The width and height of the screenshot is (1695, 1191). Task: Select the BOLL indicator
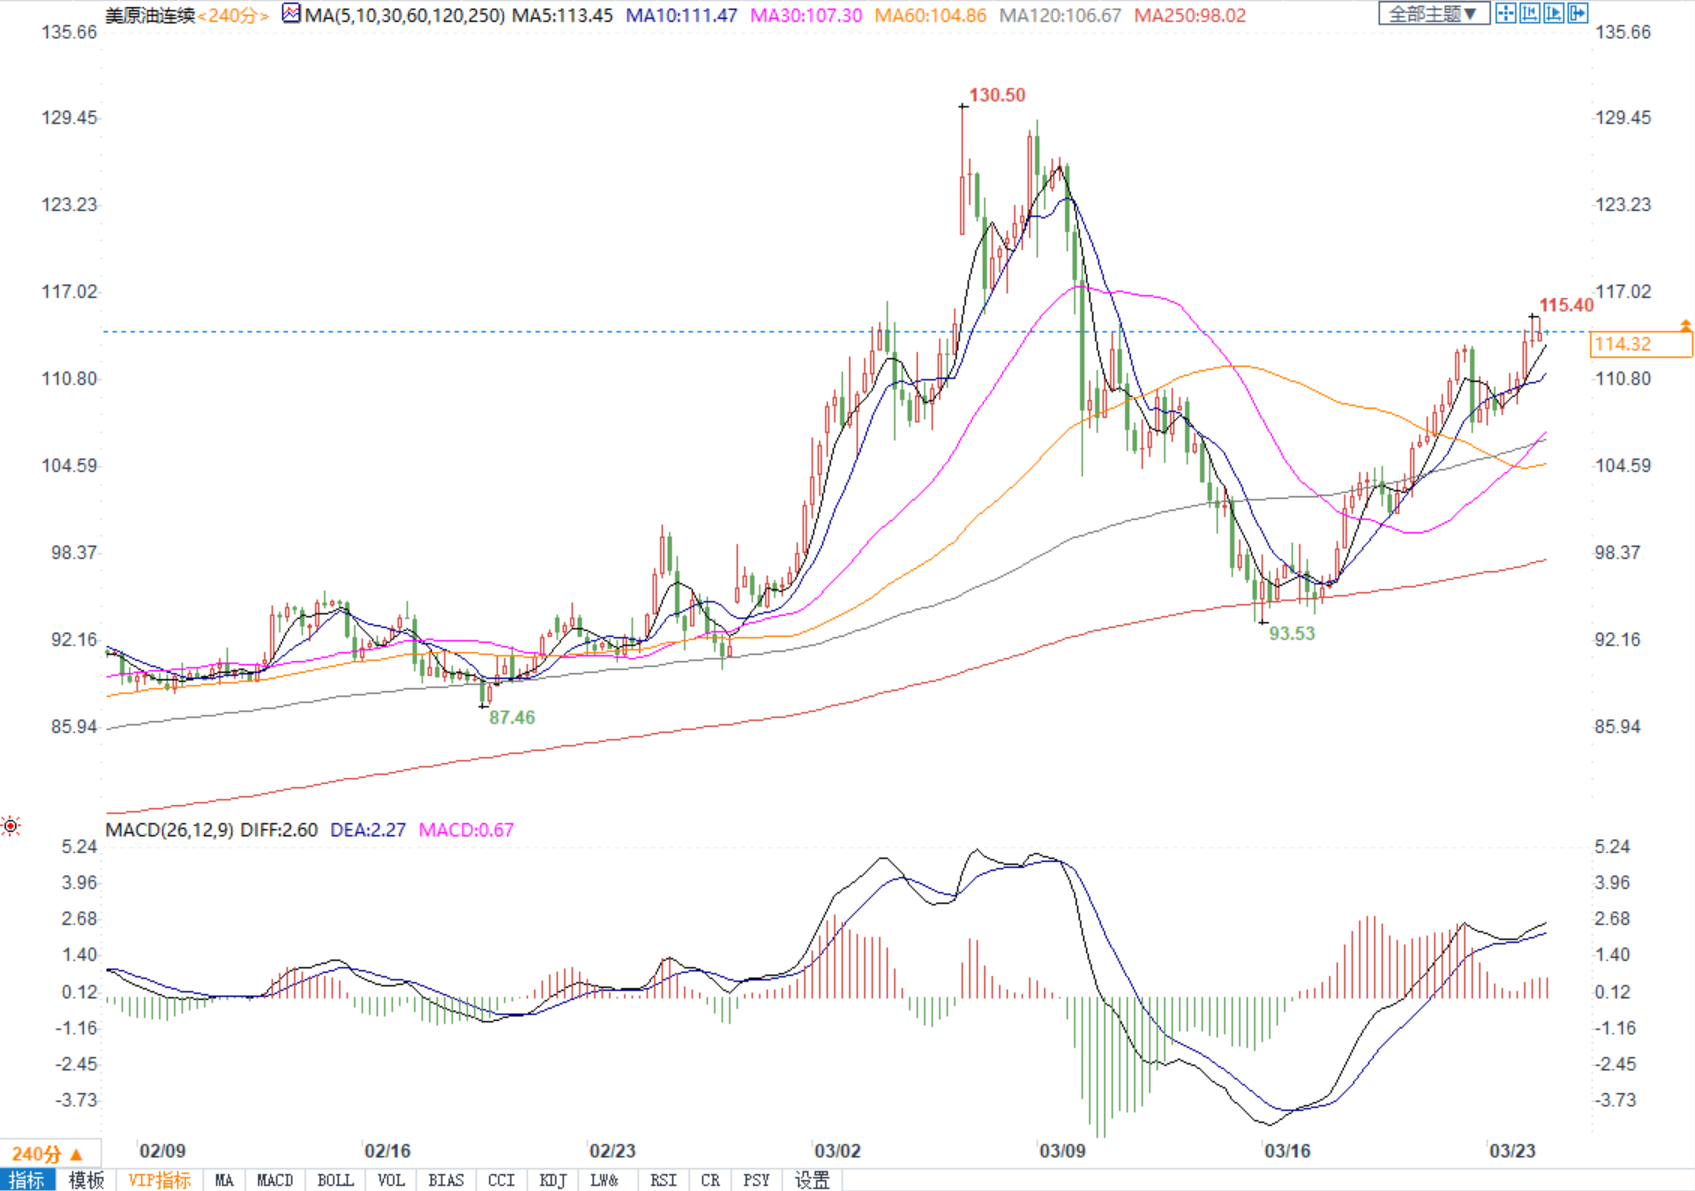pyautogui.click(x=335, y=1181)
